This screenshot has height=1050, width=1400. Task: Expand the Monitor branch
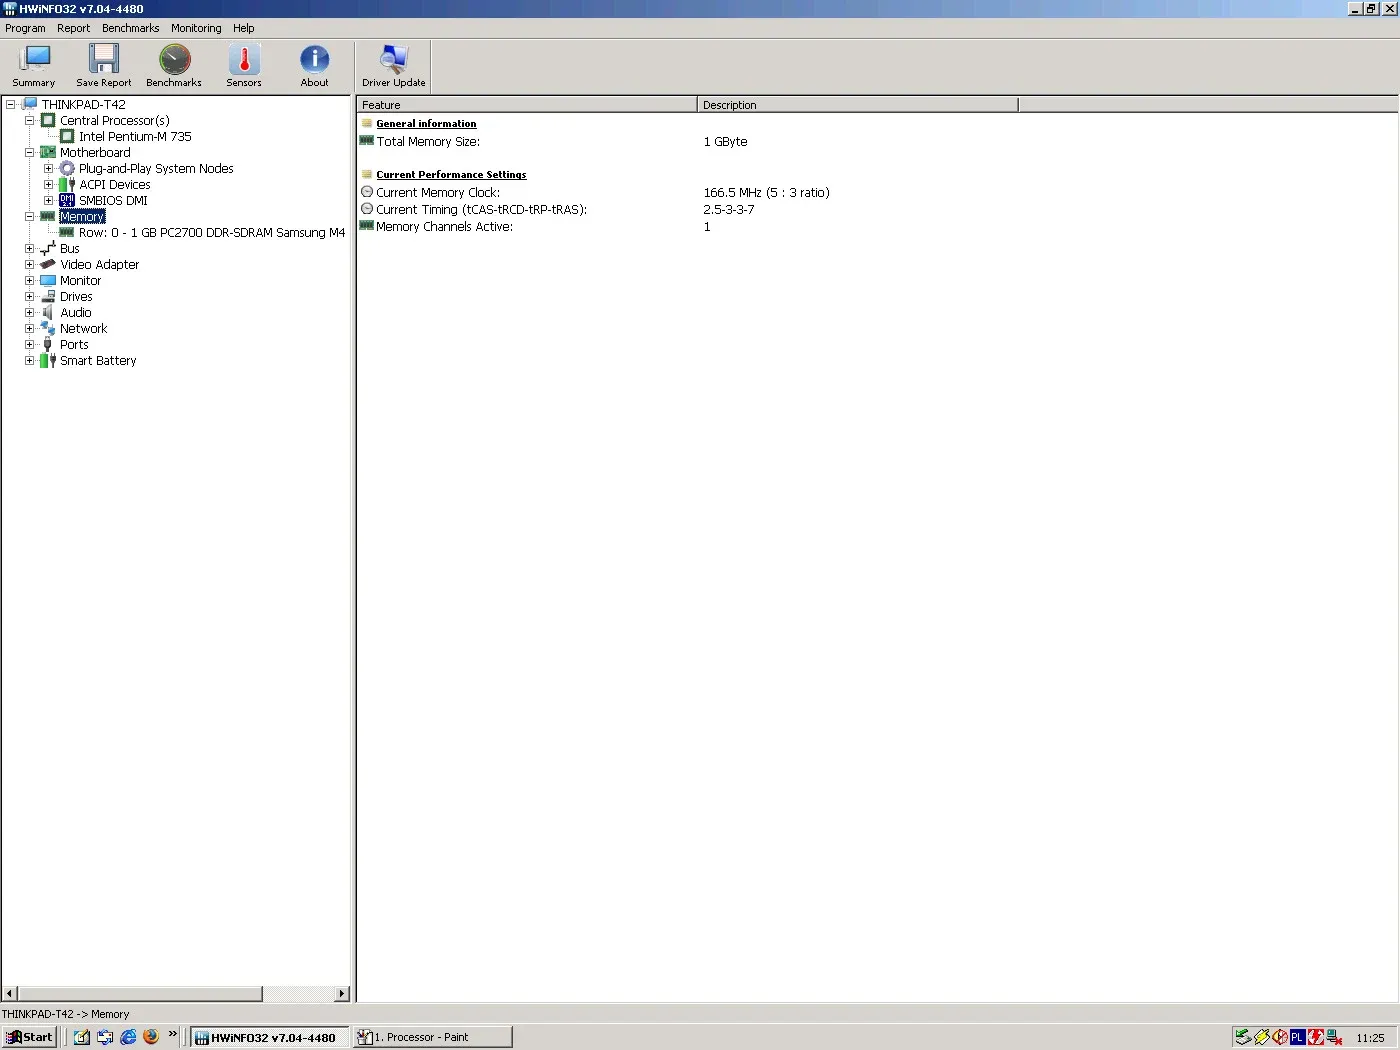tap(29, 280)
